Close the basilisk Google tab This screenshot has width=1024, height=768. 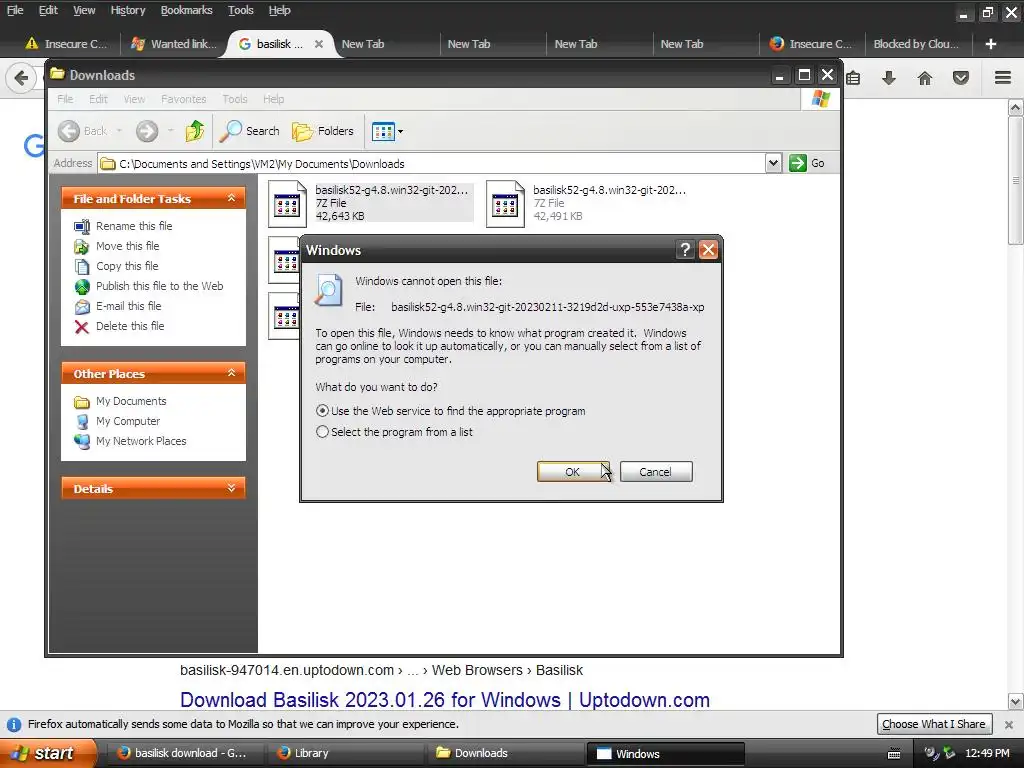tap(319, 44)
